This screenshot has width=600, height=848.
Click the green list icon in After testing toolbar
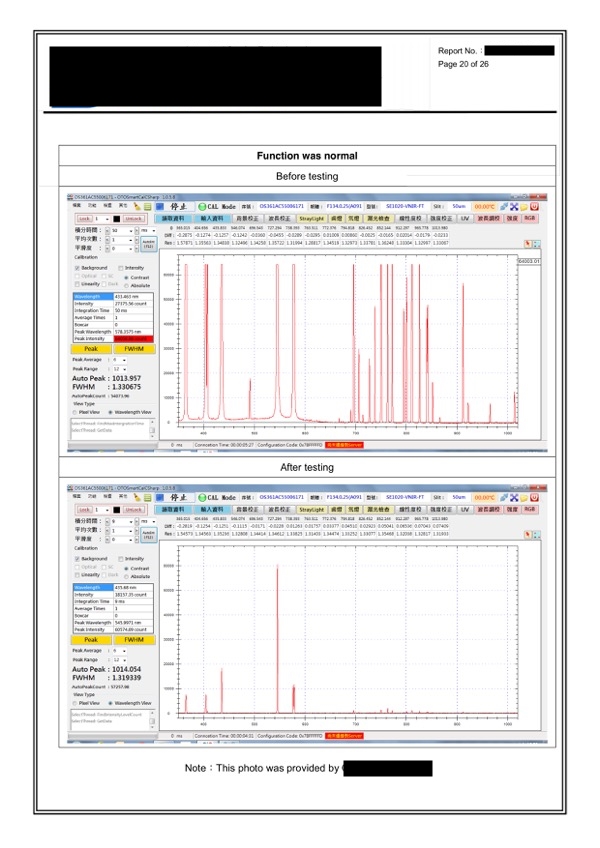147,497
